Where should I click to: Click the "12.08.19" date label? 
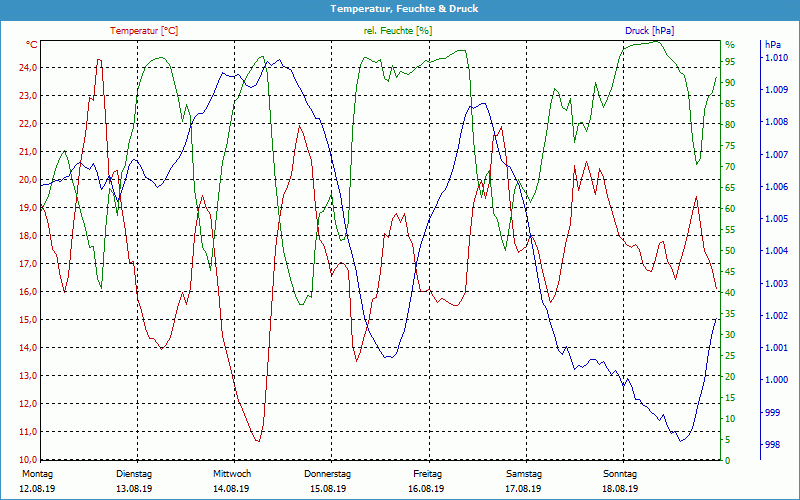(x=37, y=489)
